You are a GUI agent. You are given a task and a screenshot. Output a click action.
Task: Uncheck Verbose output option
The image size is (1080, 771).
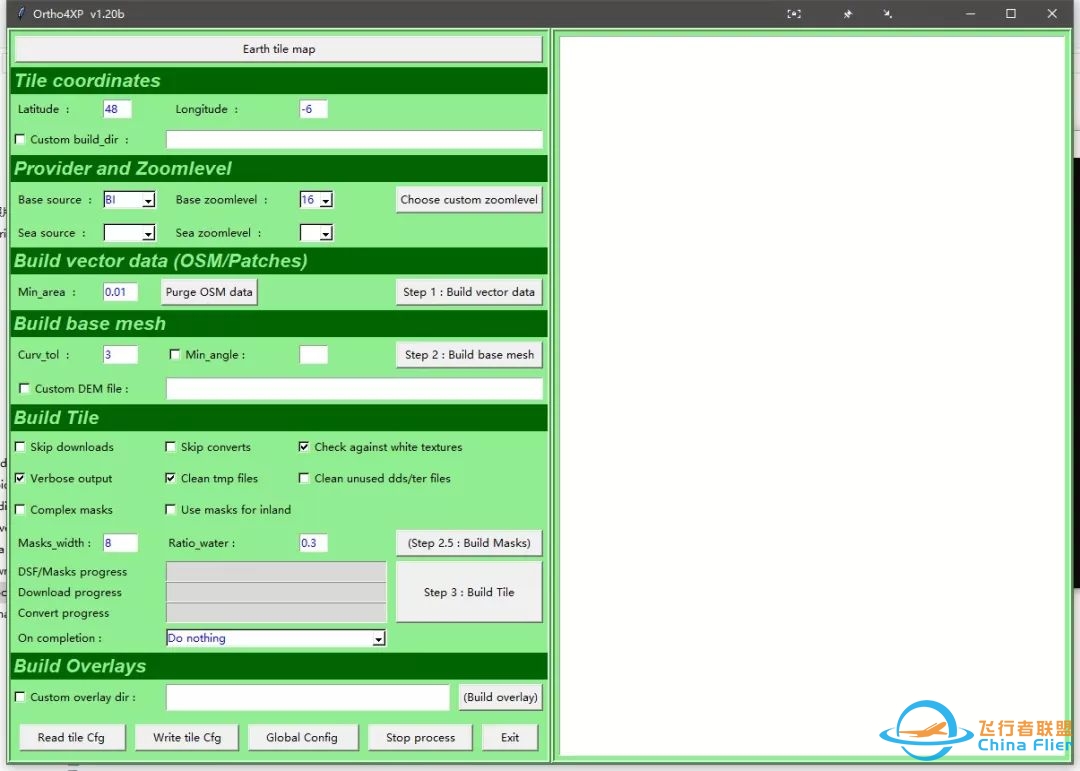coord(21,479)
